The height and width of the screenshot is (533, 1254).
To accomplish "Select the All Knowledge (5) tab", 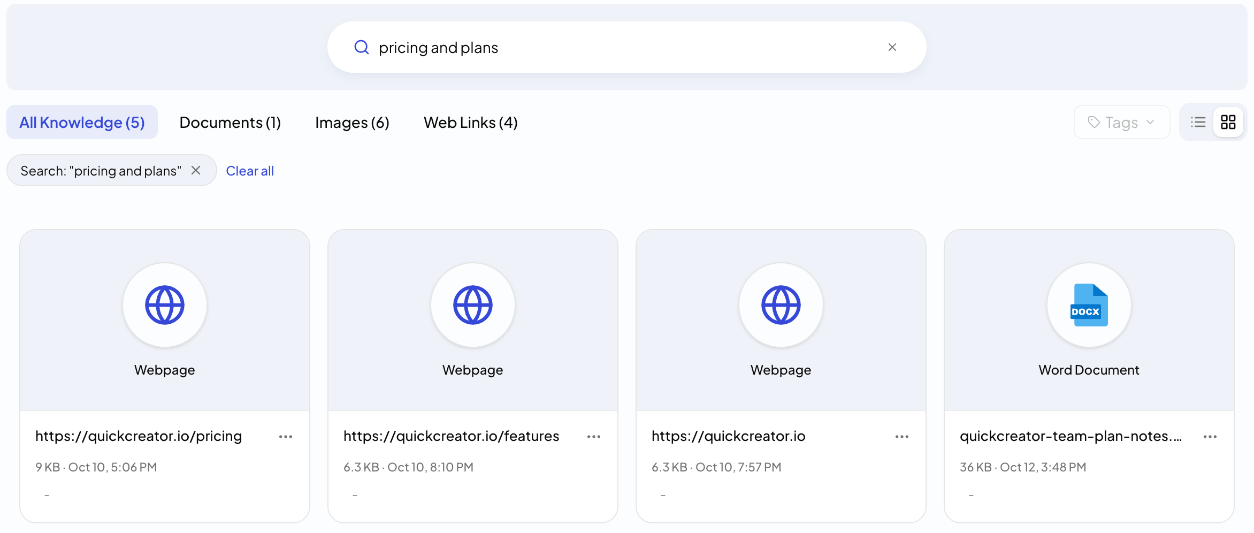I will click(82, 122).
